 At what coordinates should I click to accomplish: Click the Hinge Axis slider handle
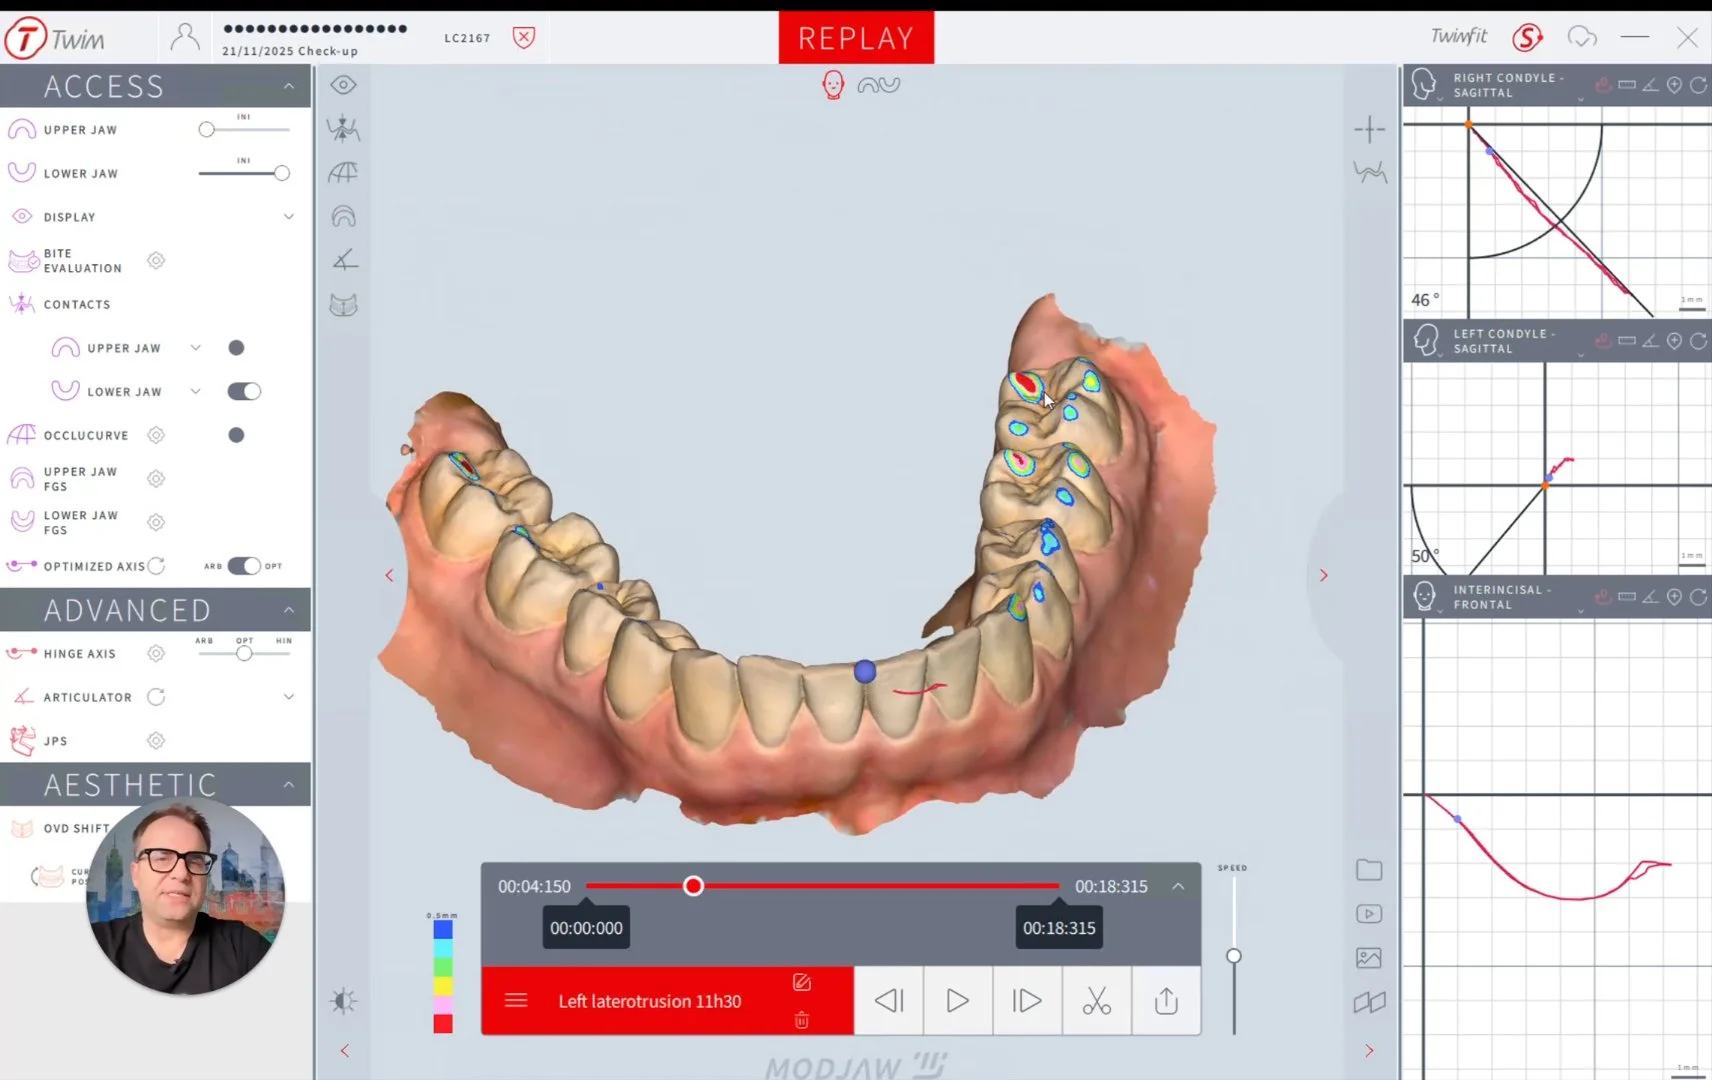(x=244, y=653)
